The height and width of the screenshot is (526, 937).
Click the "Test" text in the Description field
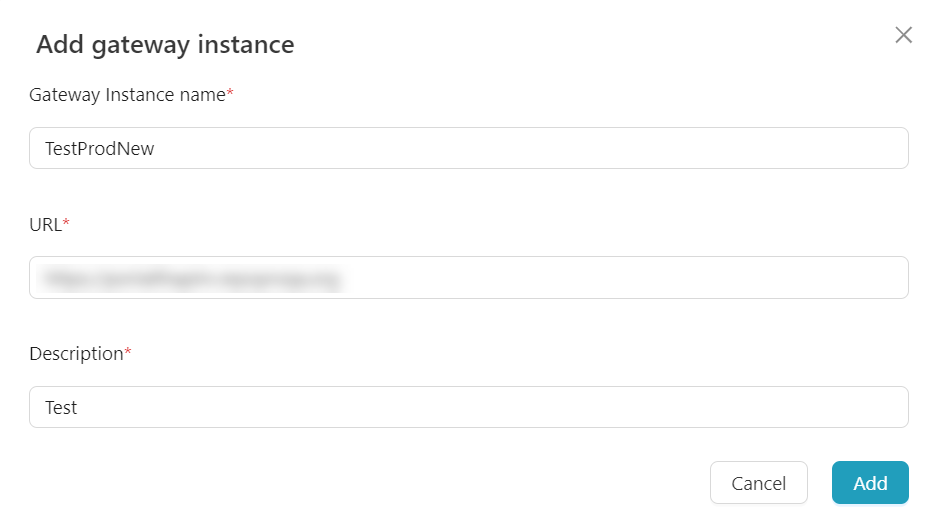click(61, 408)
